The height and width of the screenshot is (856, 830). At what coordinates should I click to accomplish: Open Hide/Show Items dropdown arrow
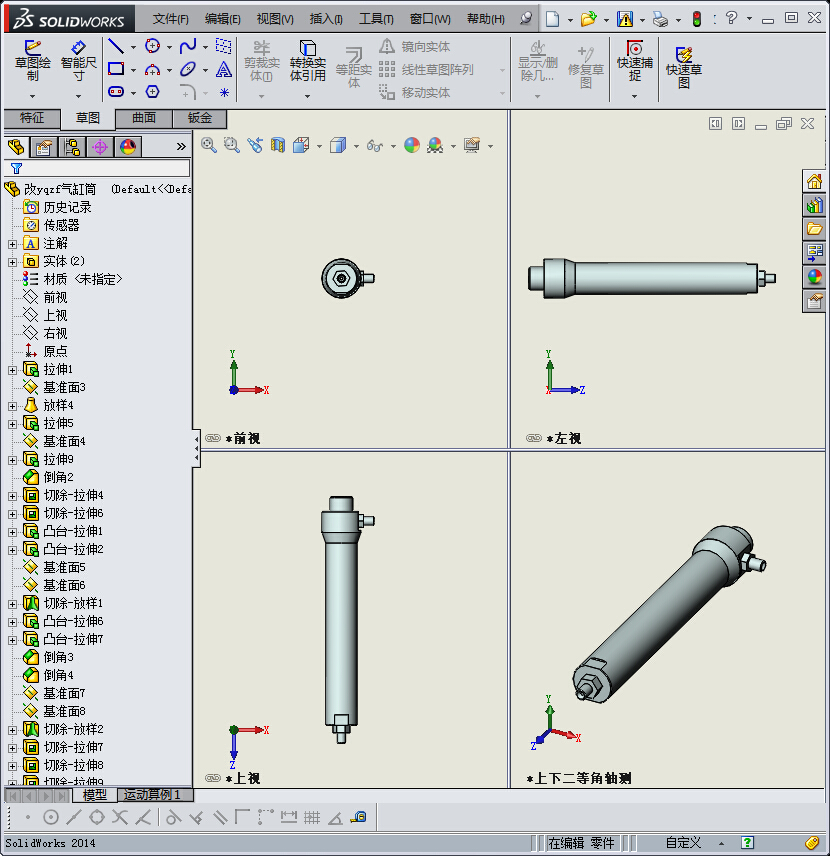pos(393,146)
